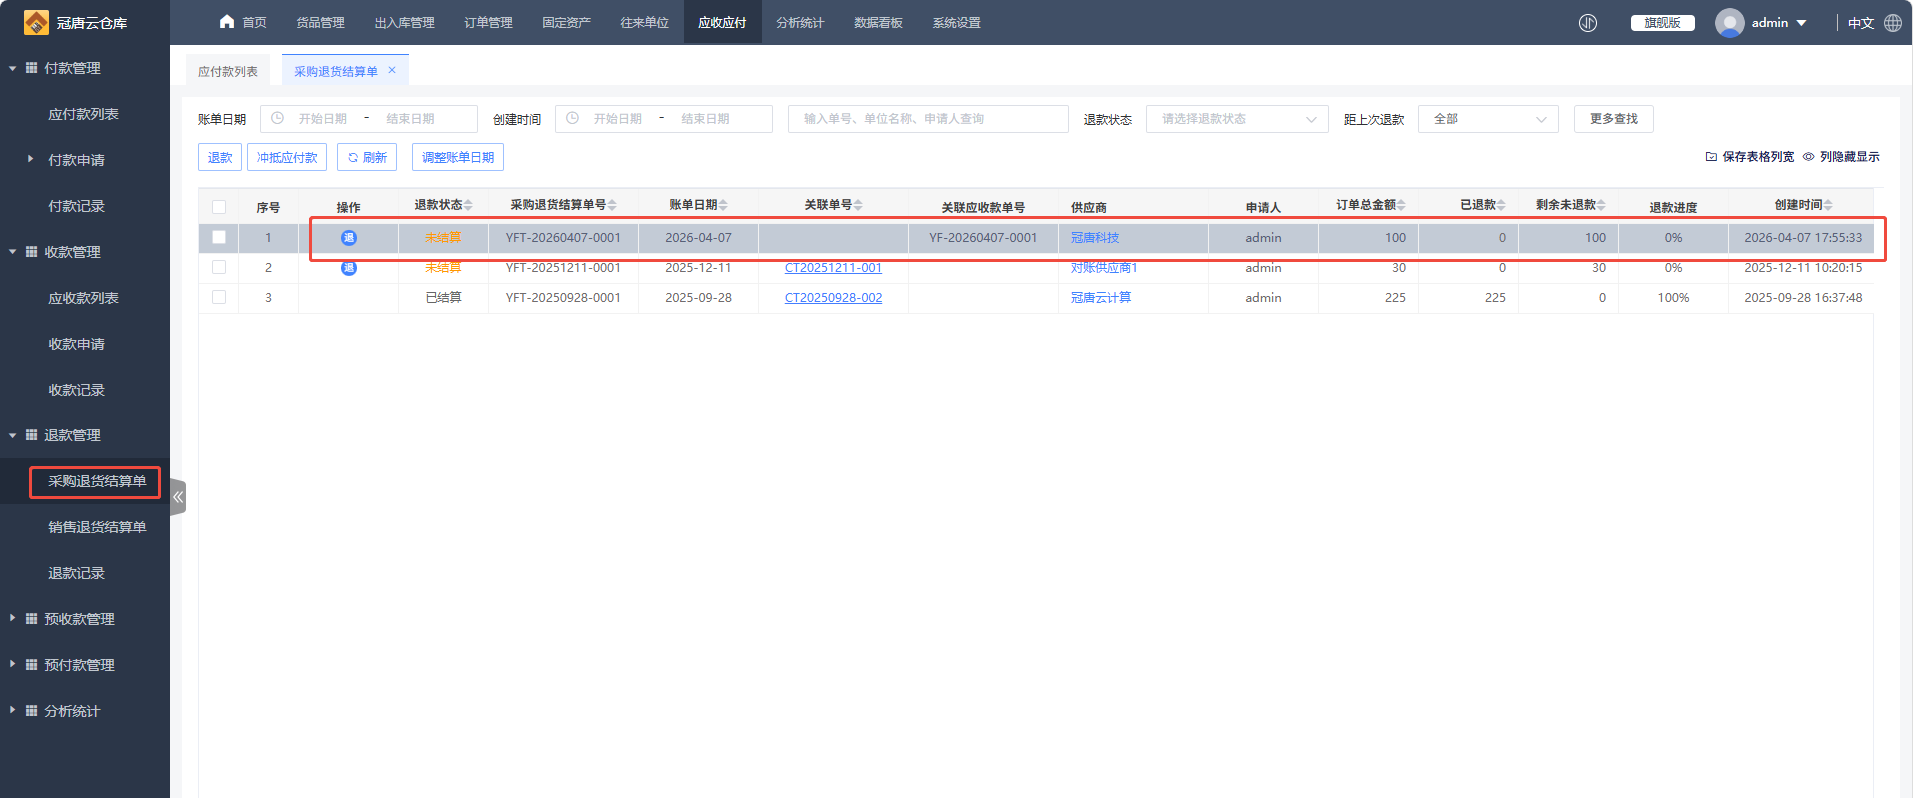Sort by 退款状态 column arrows
This screenshot has width=1916, height=798.
[468, 205]
